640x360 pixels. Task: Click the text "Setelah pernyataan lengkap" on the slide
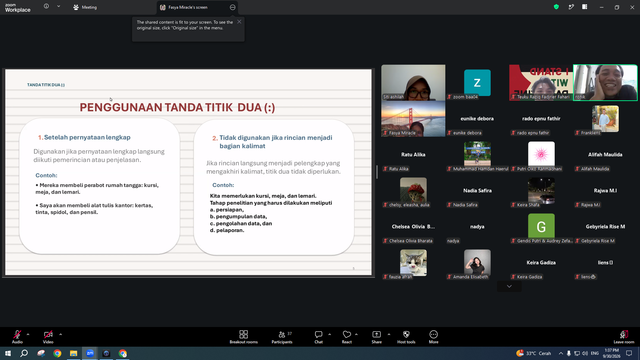(x=87, y=137)
